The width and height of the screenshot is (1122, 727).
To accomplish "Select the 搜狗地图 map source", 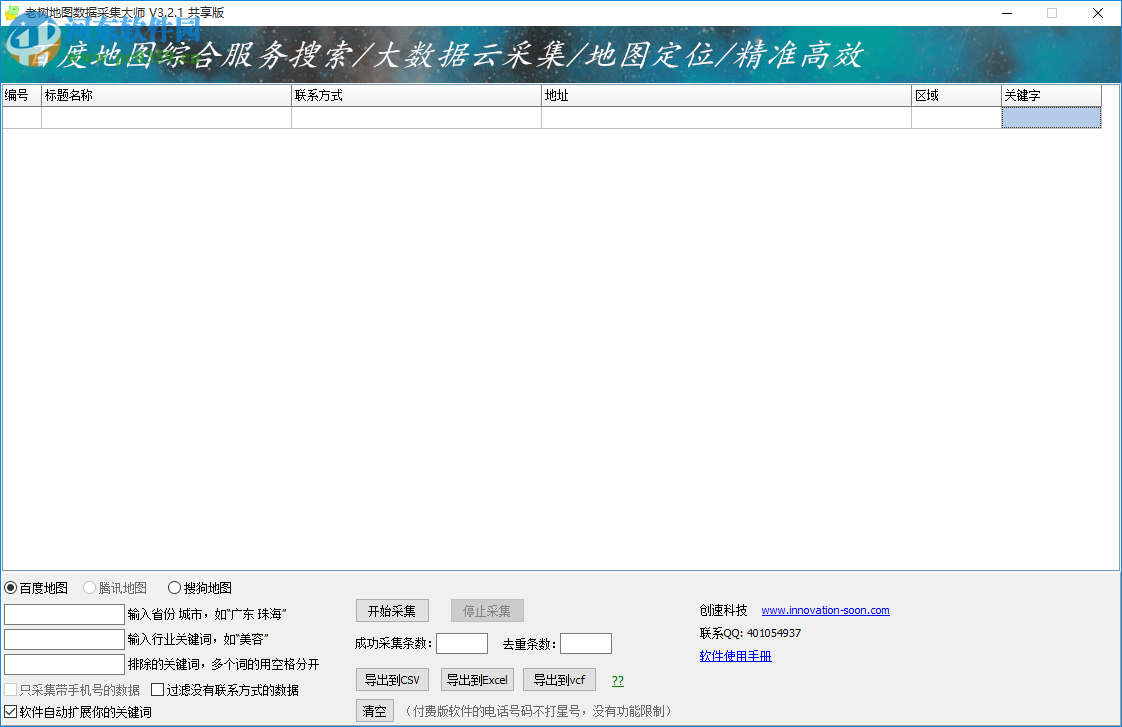I will [x=174, y=587].
